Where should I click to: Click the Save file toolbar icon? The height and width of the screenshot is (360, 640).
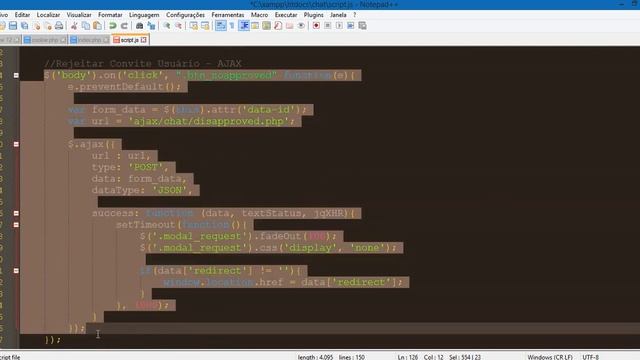tap(13, 26)
